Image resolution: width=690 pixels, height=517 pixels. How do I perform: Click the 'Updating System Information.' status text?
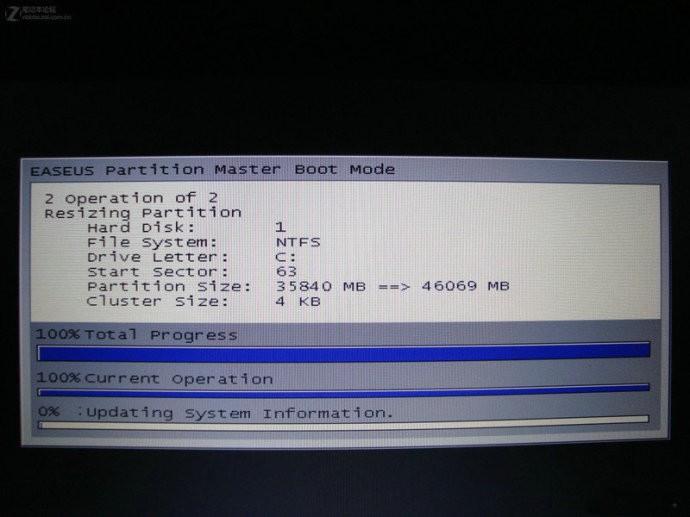point(239,413)
